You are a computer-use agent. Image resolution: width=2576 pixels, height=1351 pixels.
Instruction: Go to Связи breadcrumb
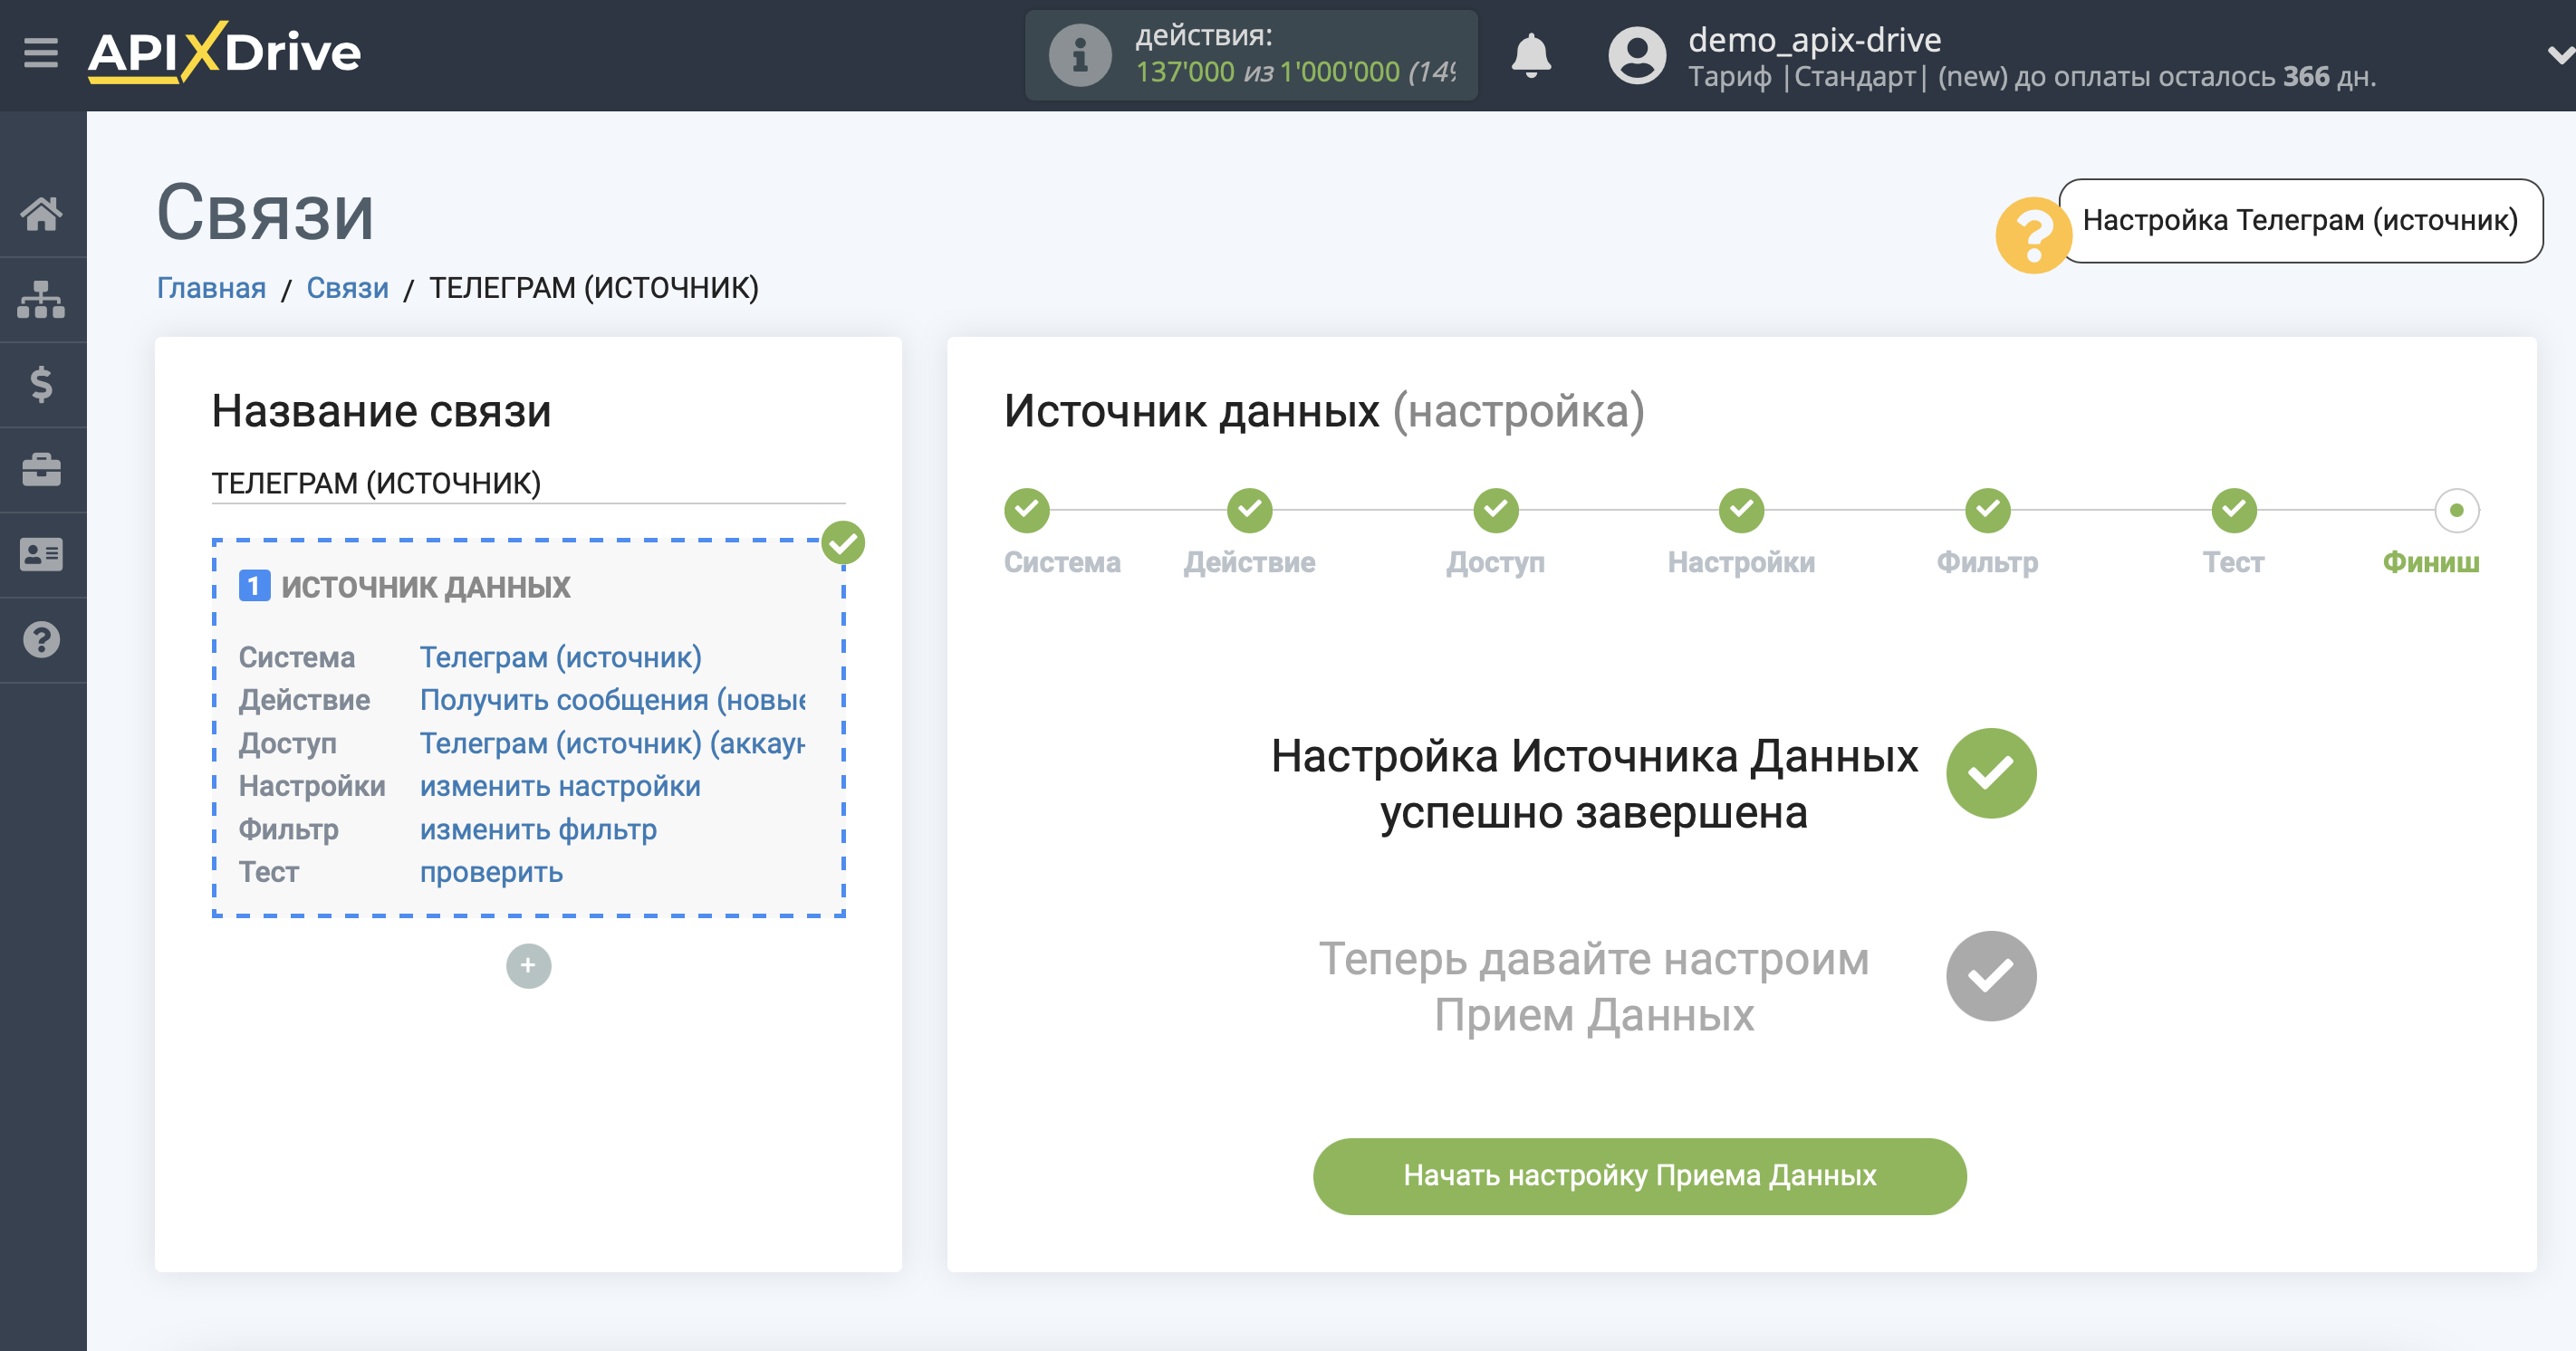347,288
